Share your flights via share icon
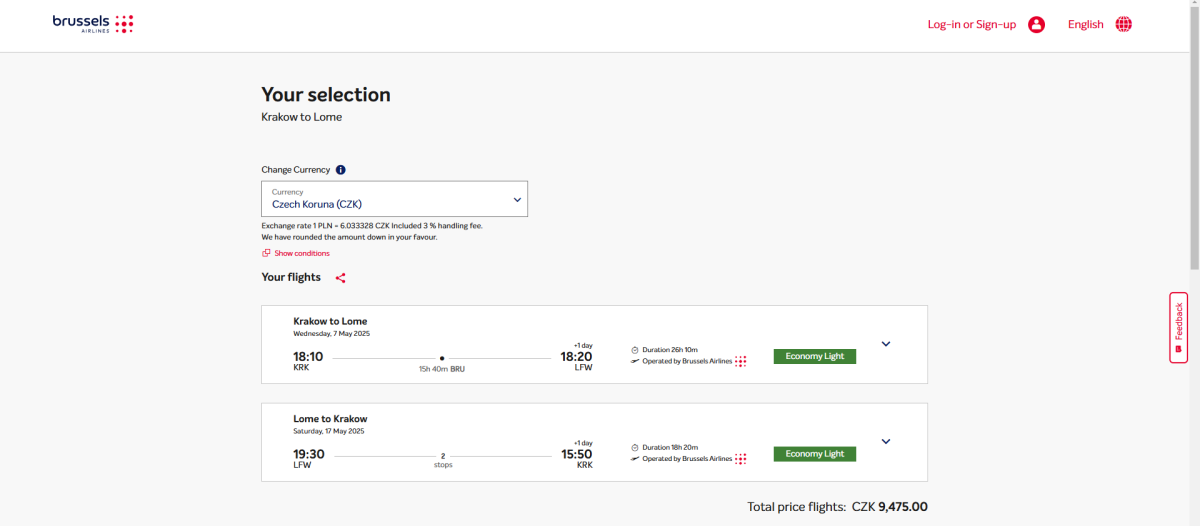This screenshot has width=1200, height=526. (x=340, y=278)
